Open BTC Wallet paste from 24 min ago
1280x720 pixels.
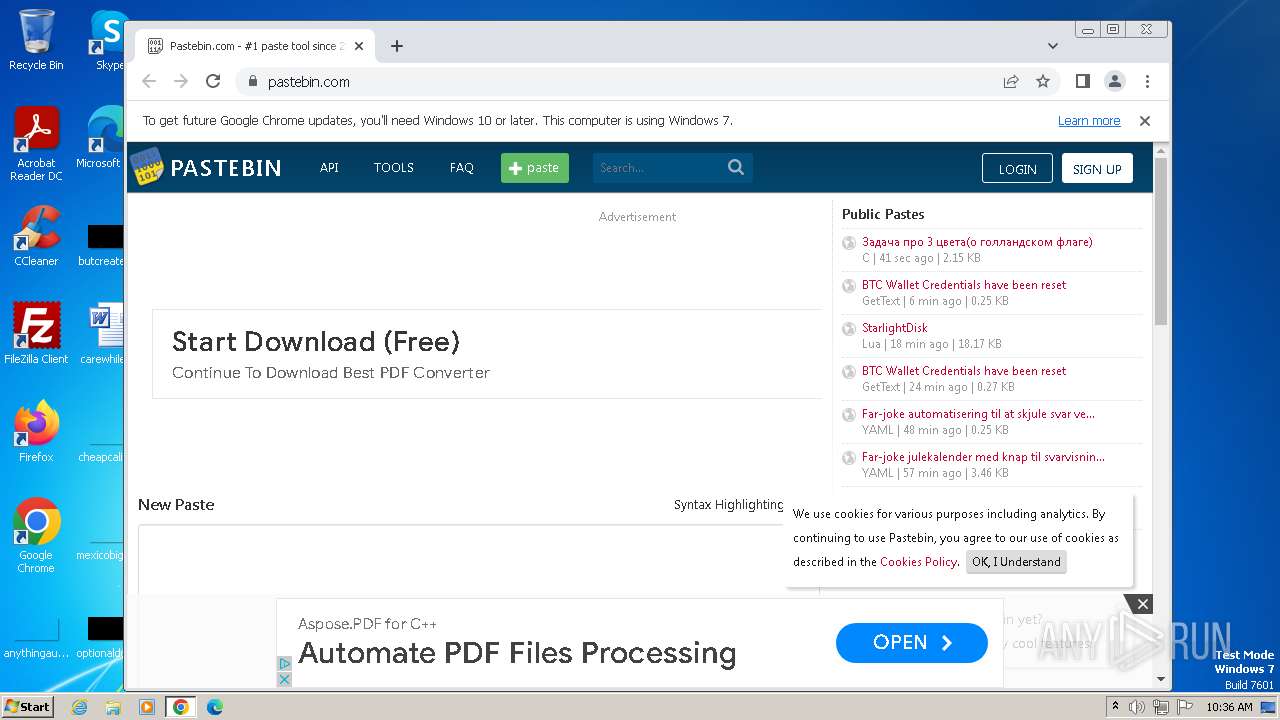[x=964, y=371]
